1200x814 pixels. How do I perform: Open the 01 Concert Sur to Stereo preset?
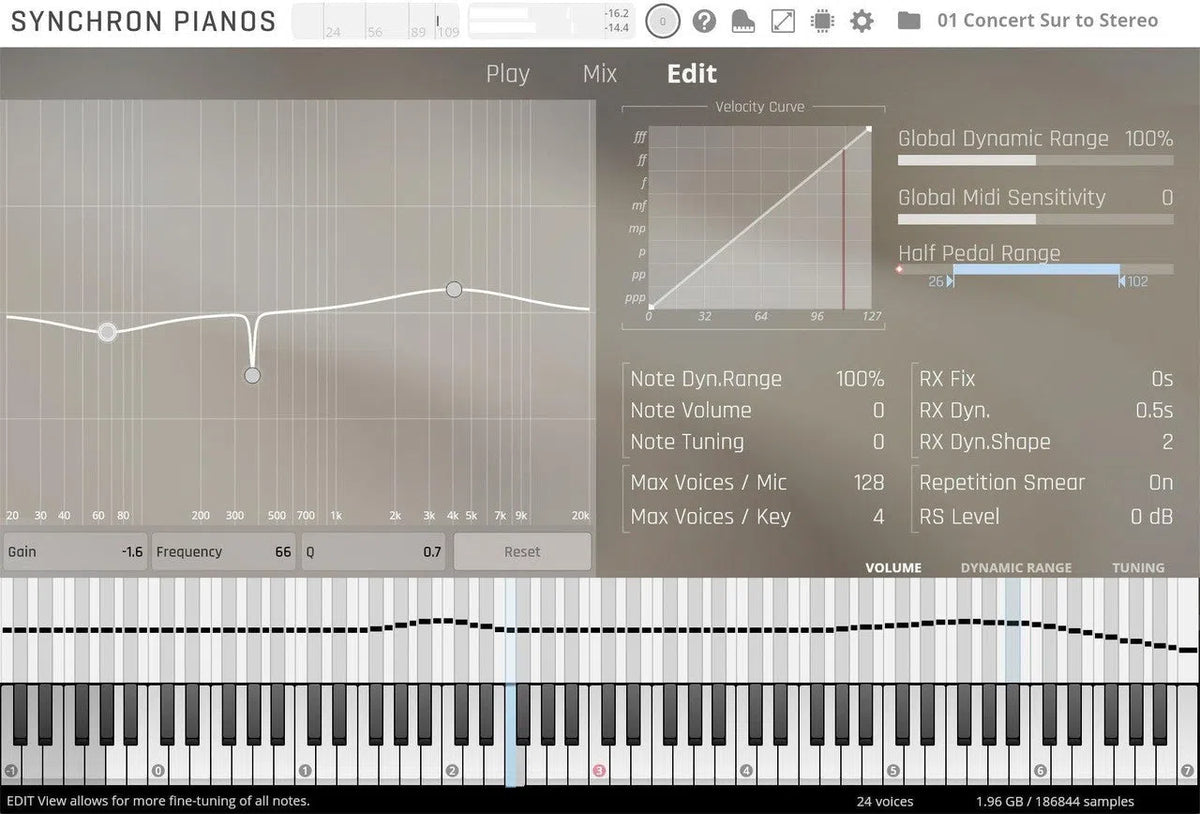[x=1047, y=21]
